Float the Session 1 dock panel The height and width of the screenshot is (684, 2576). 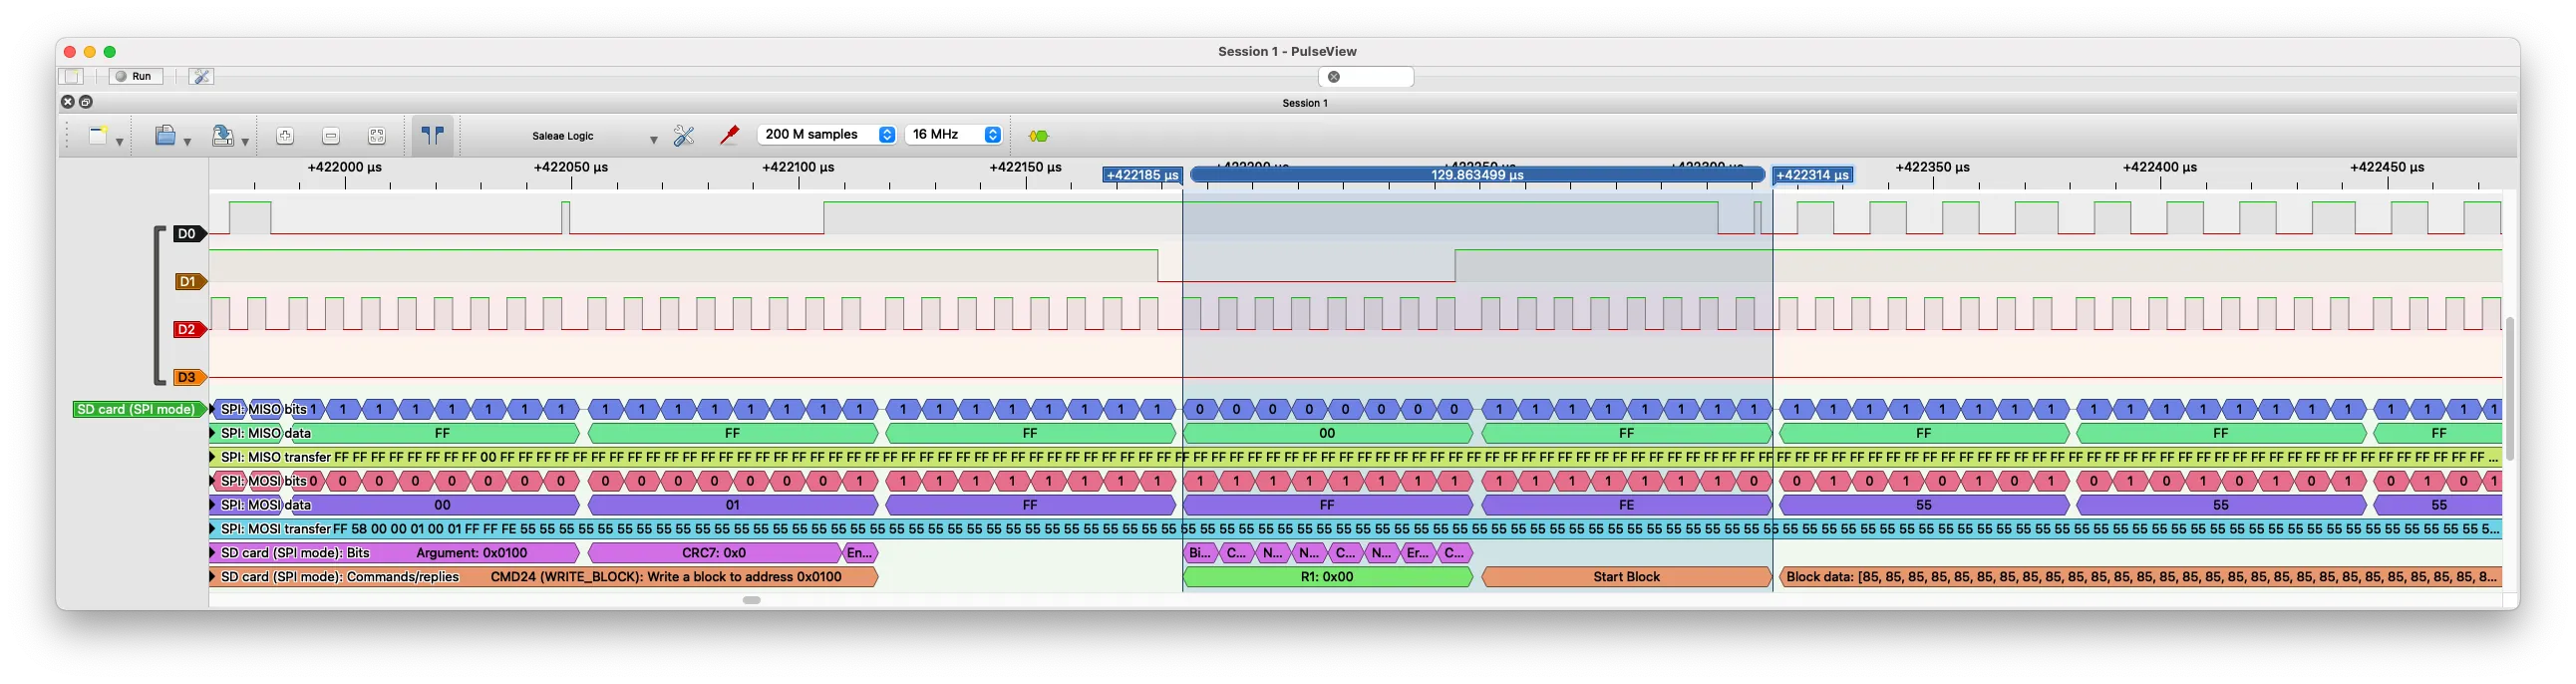pos(86,102)
